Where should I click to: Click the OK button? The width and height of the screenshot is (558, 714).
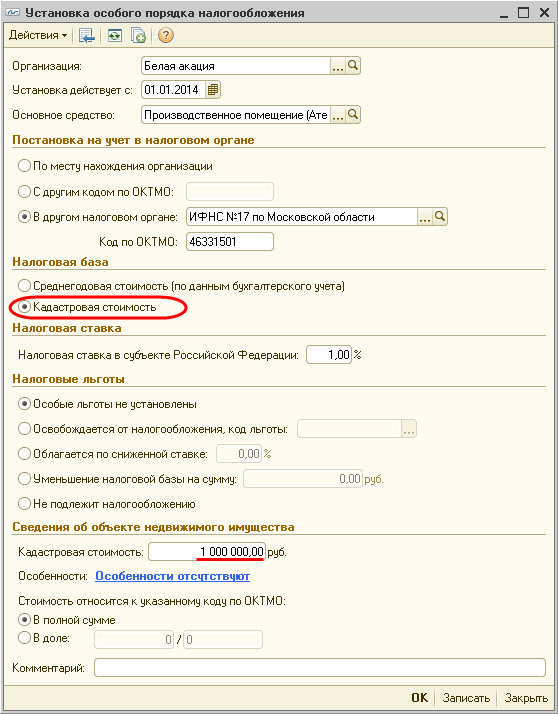420,698
